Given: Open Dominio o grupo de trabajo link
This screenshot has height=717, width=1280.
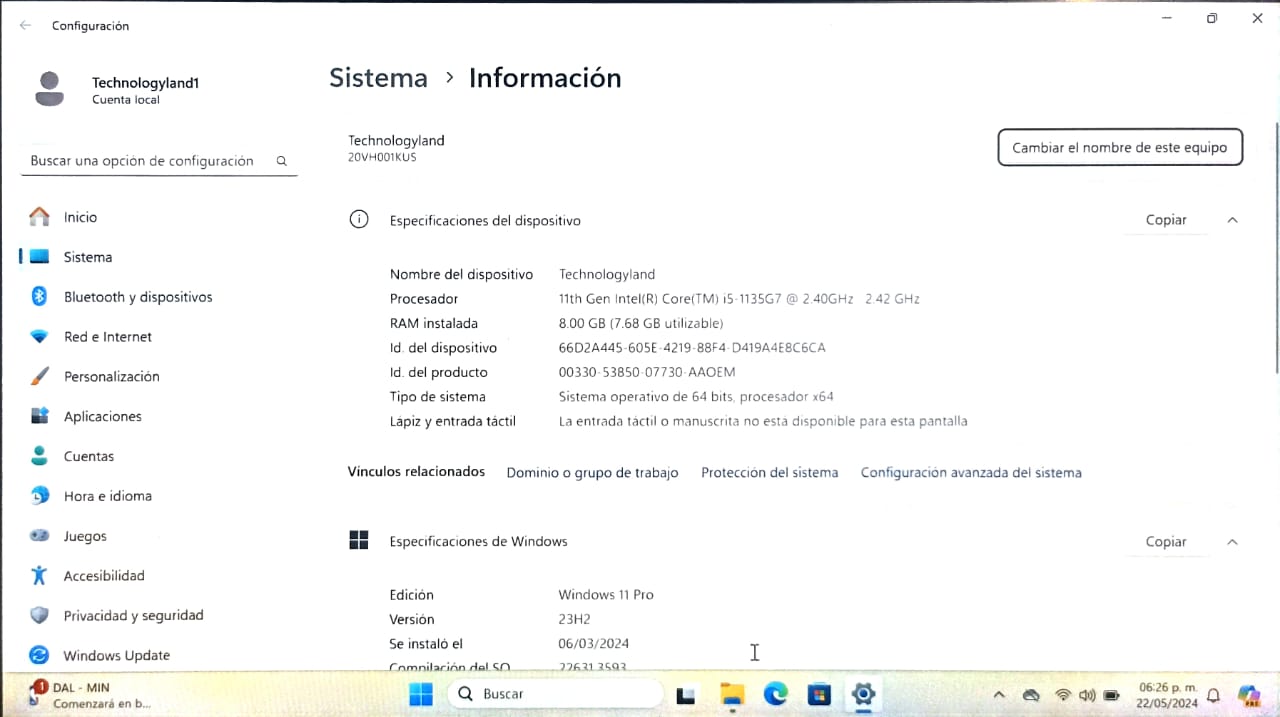Looking at the screenshot, I should point(592,473).
